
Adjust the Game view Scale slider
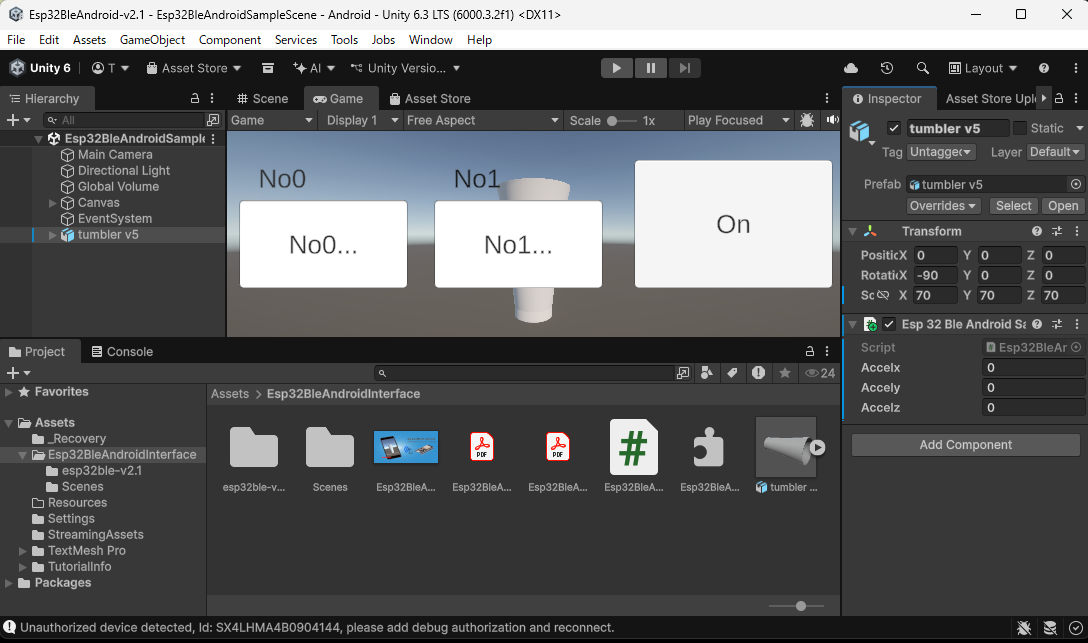tap(613, 120)
